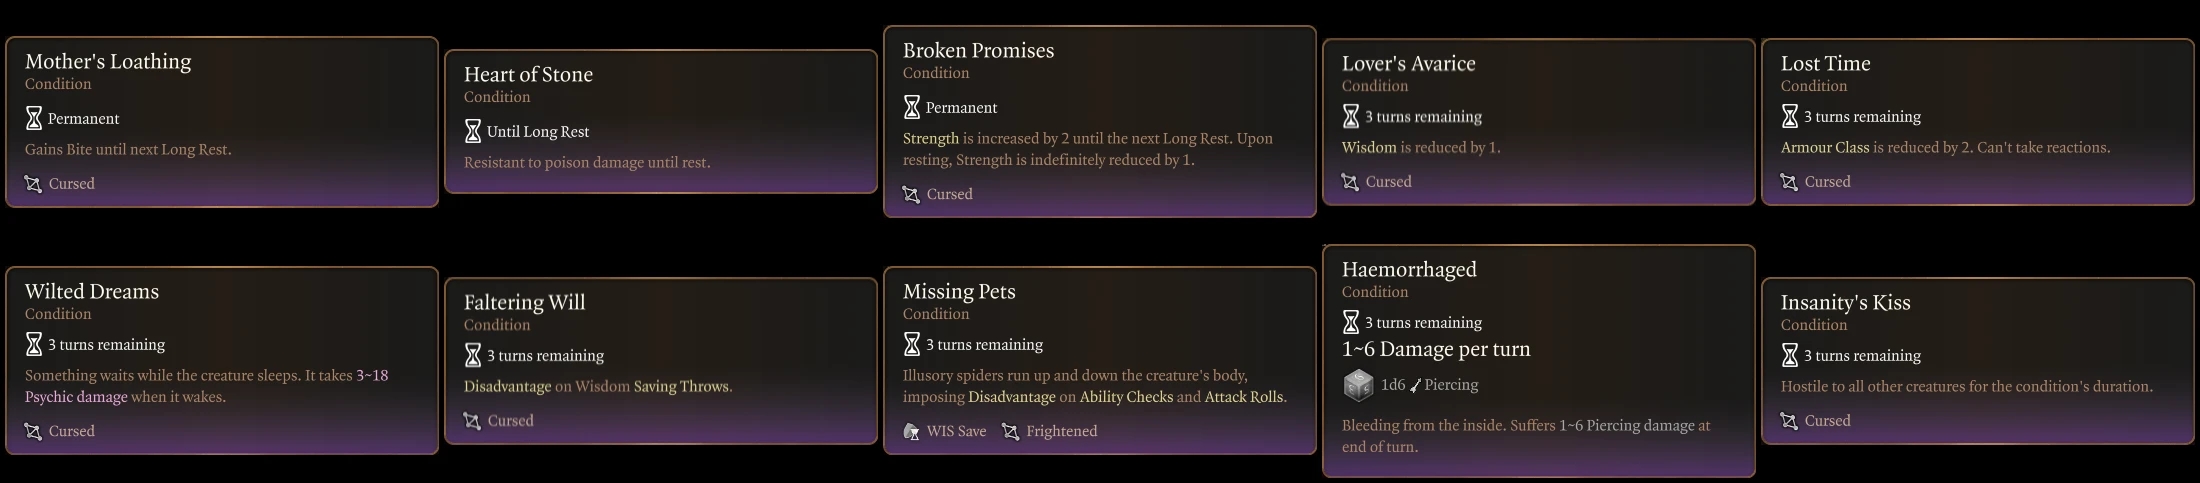Click the piercing damage icon beside Piercing
Image resolution: width=2200 pixels, height=483 pixels.
1415,386
